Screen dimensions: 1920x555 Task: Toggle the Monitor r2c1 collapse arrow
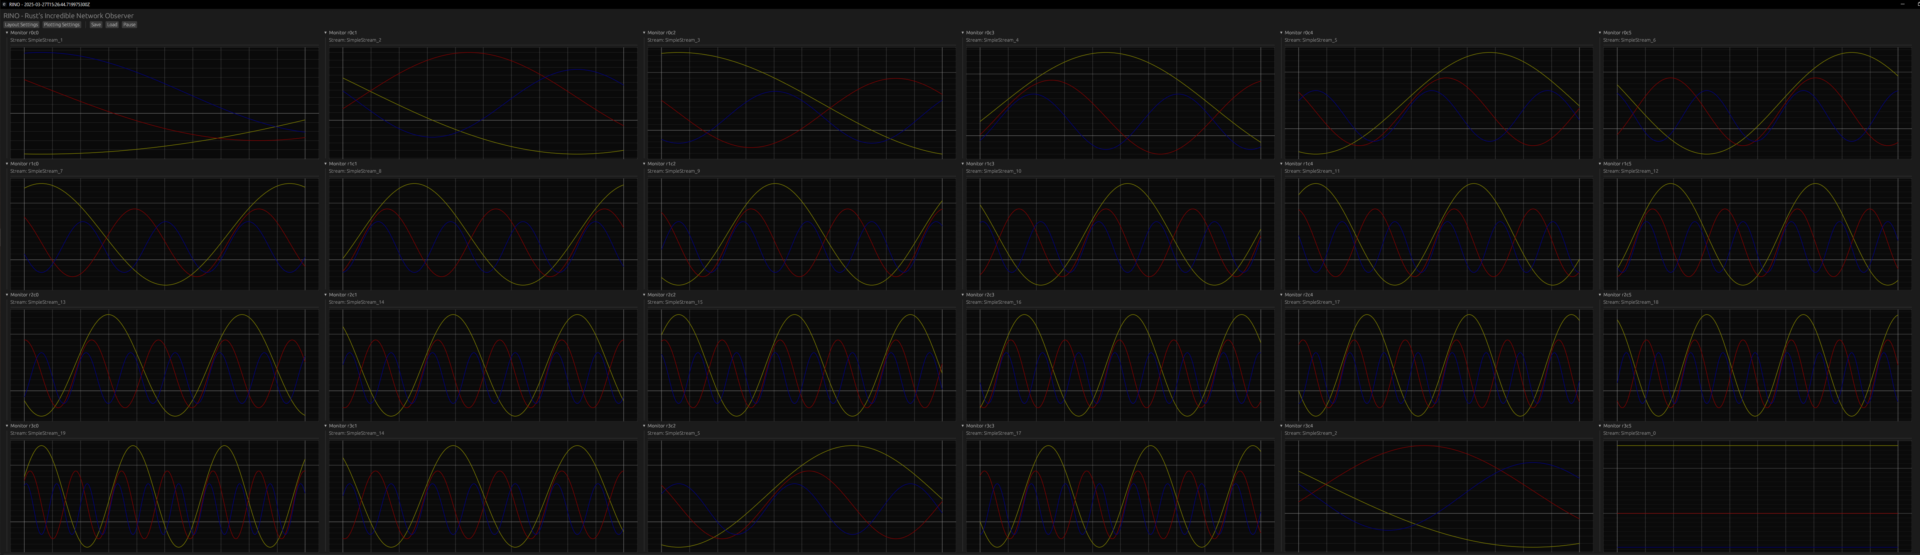coord(325,295)
